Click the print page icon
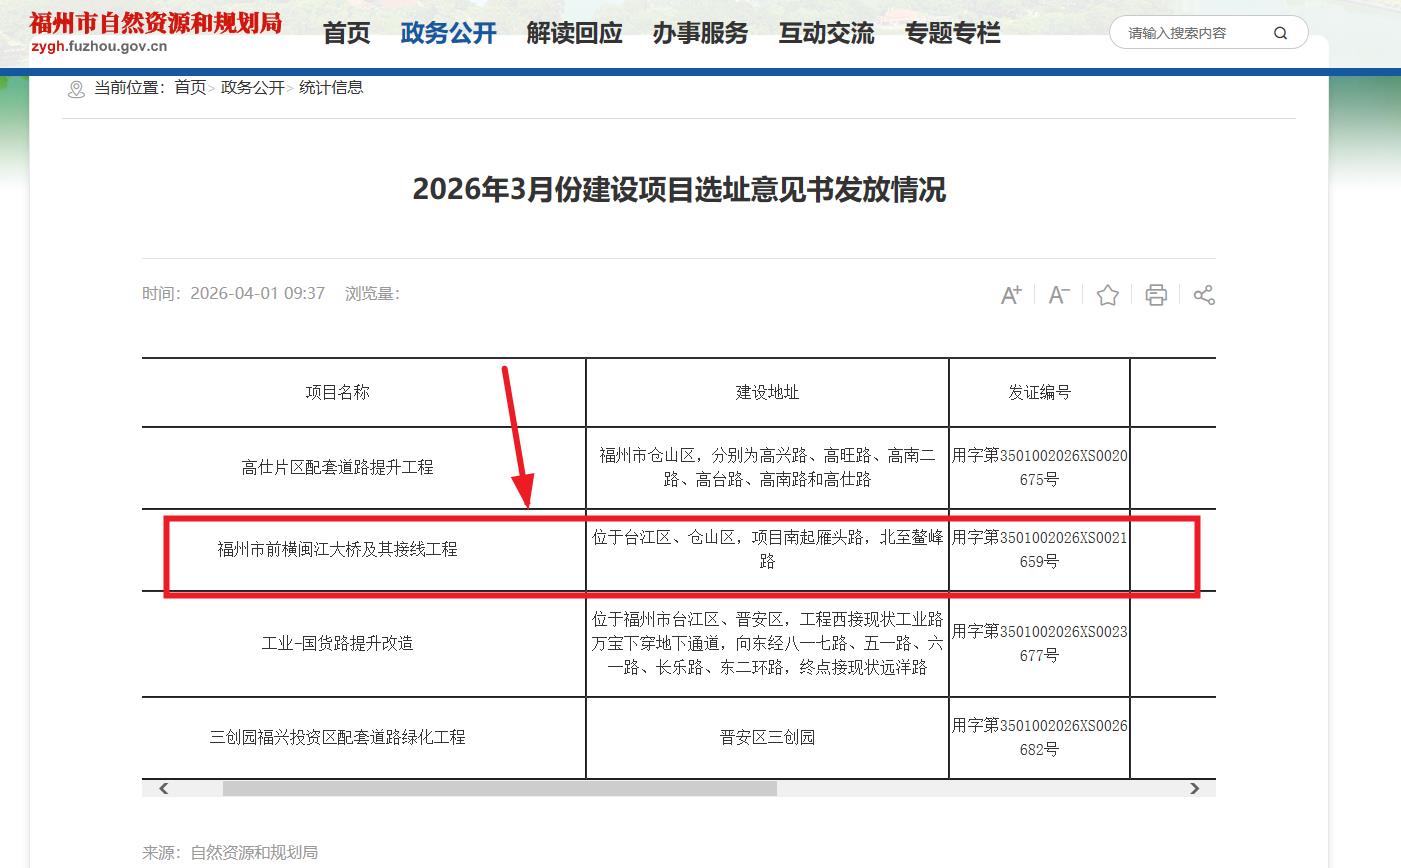The height and width of the screenshot is (868, 1401). point(1156,295)
